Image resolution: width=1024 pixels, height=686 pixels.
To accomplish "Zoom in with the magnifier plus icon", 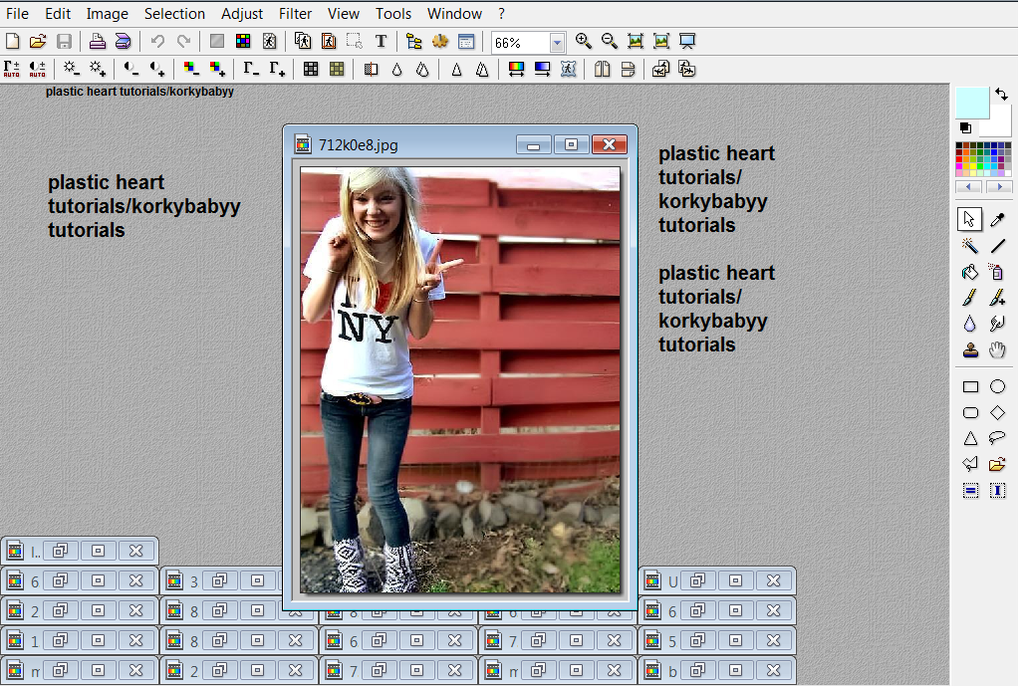I will [x=583, y=41].
